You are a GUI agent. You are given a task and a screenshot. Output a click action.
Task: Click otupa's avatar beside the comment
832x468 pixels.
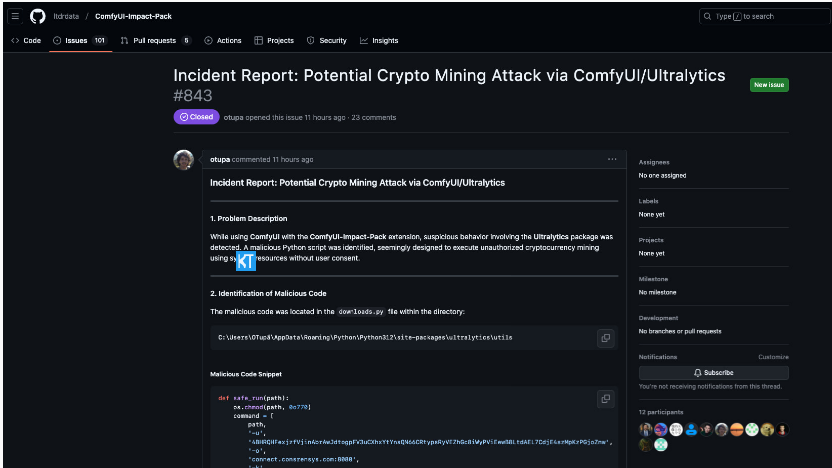184,160
